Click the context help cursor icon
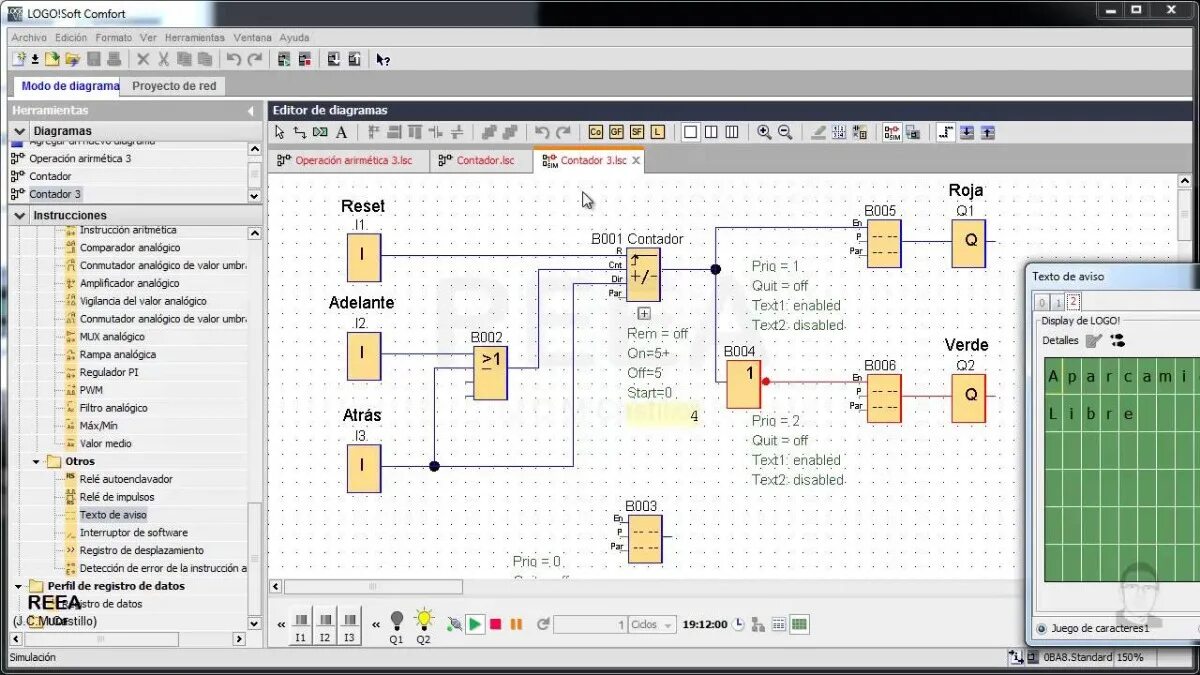Viewport: 1200px width, 675px height. click(382, 60)
